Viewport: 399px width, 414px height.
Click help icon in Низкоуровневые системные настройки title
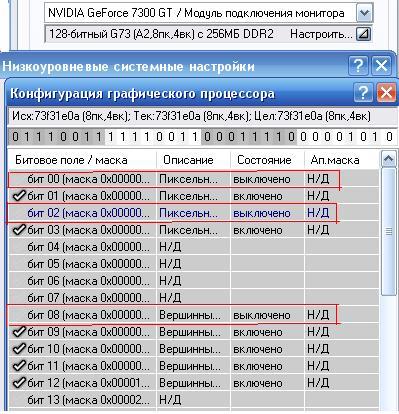[x=358, y=66]
